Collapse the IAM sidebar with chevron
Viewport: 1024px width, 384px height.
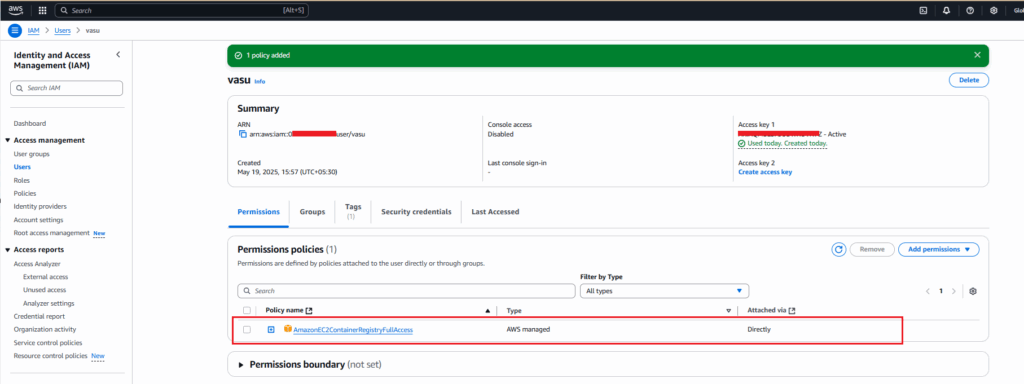[118, 54]
